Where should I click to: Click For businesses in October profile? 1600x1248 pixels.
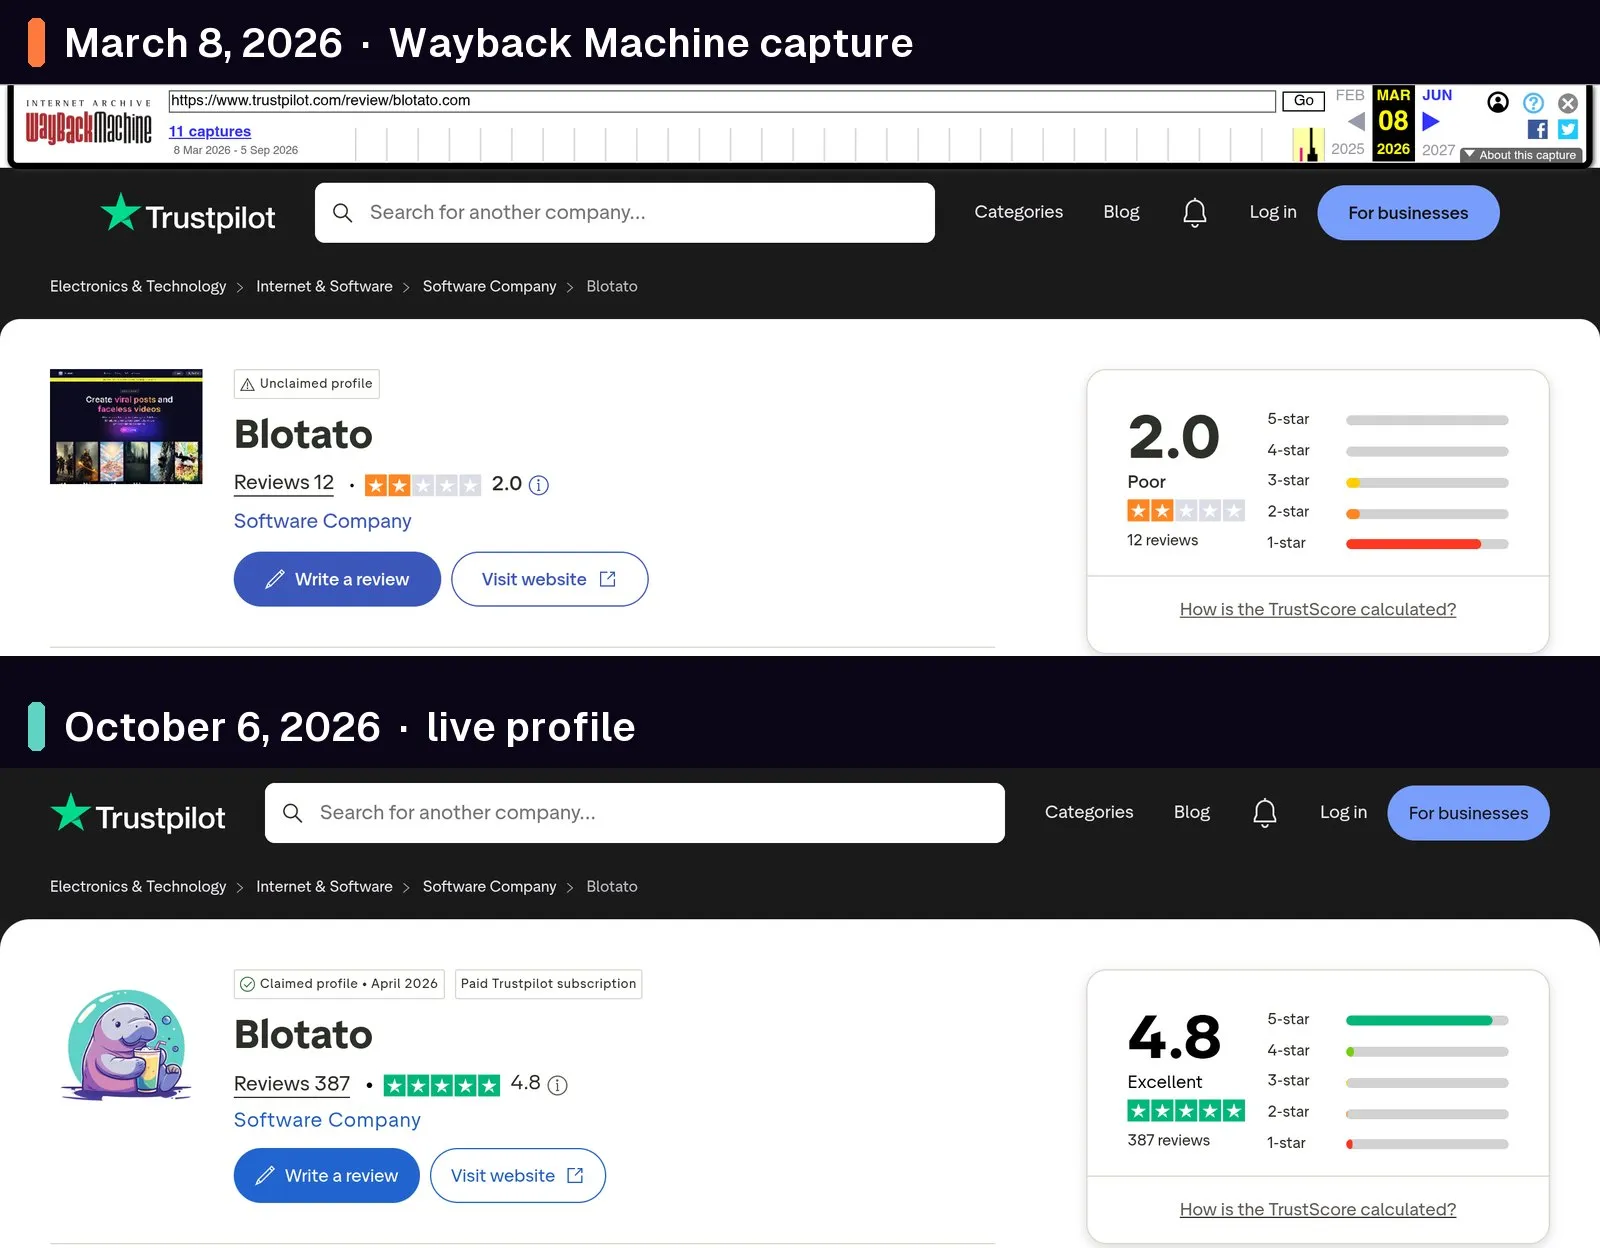tap(1468, 813)
